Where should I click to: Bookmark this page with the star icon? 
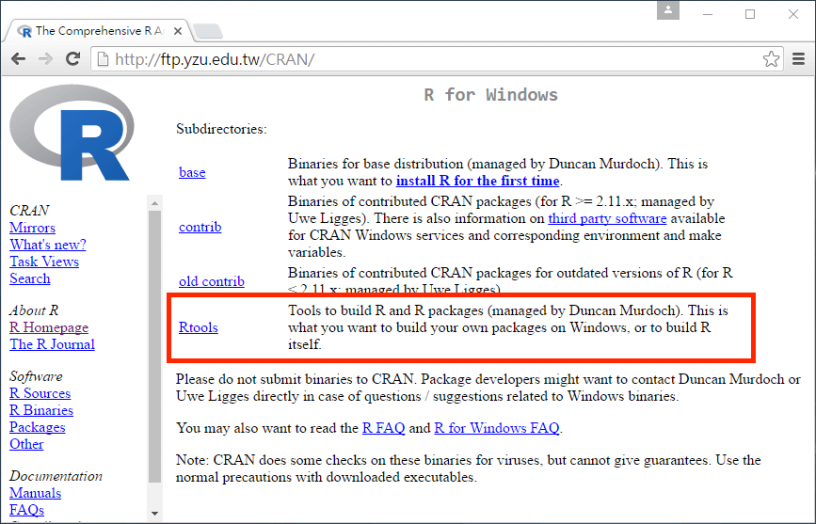[770, 59]
